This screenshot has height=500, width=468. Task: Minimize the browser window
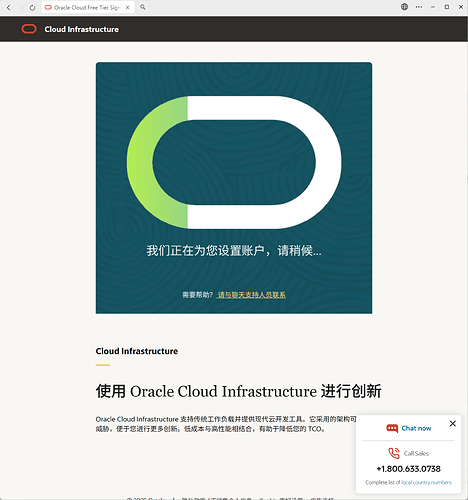click(433, 7)
